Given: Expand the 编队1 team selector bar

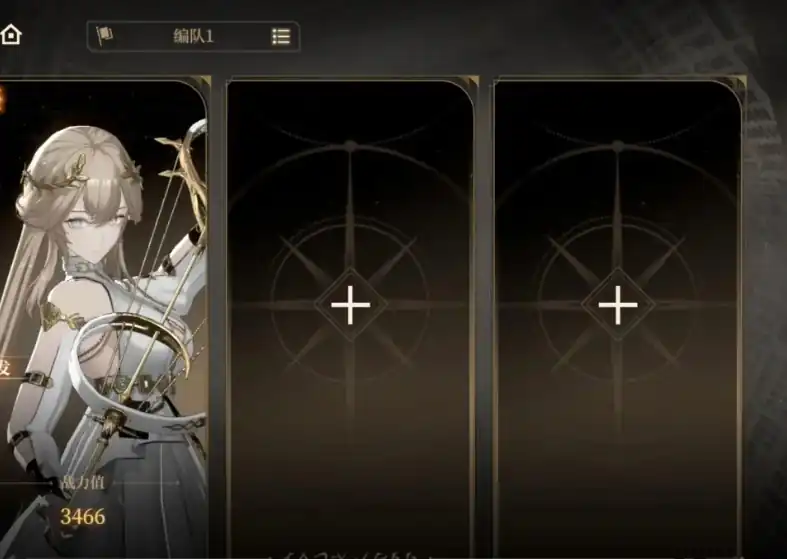Looking at the screenshot, I should pyautogui.click(x=193, y=36).
